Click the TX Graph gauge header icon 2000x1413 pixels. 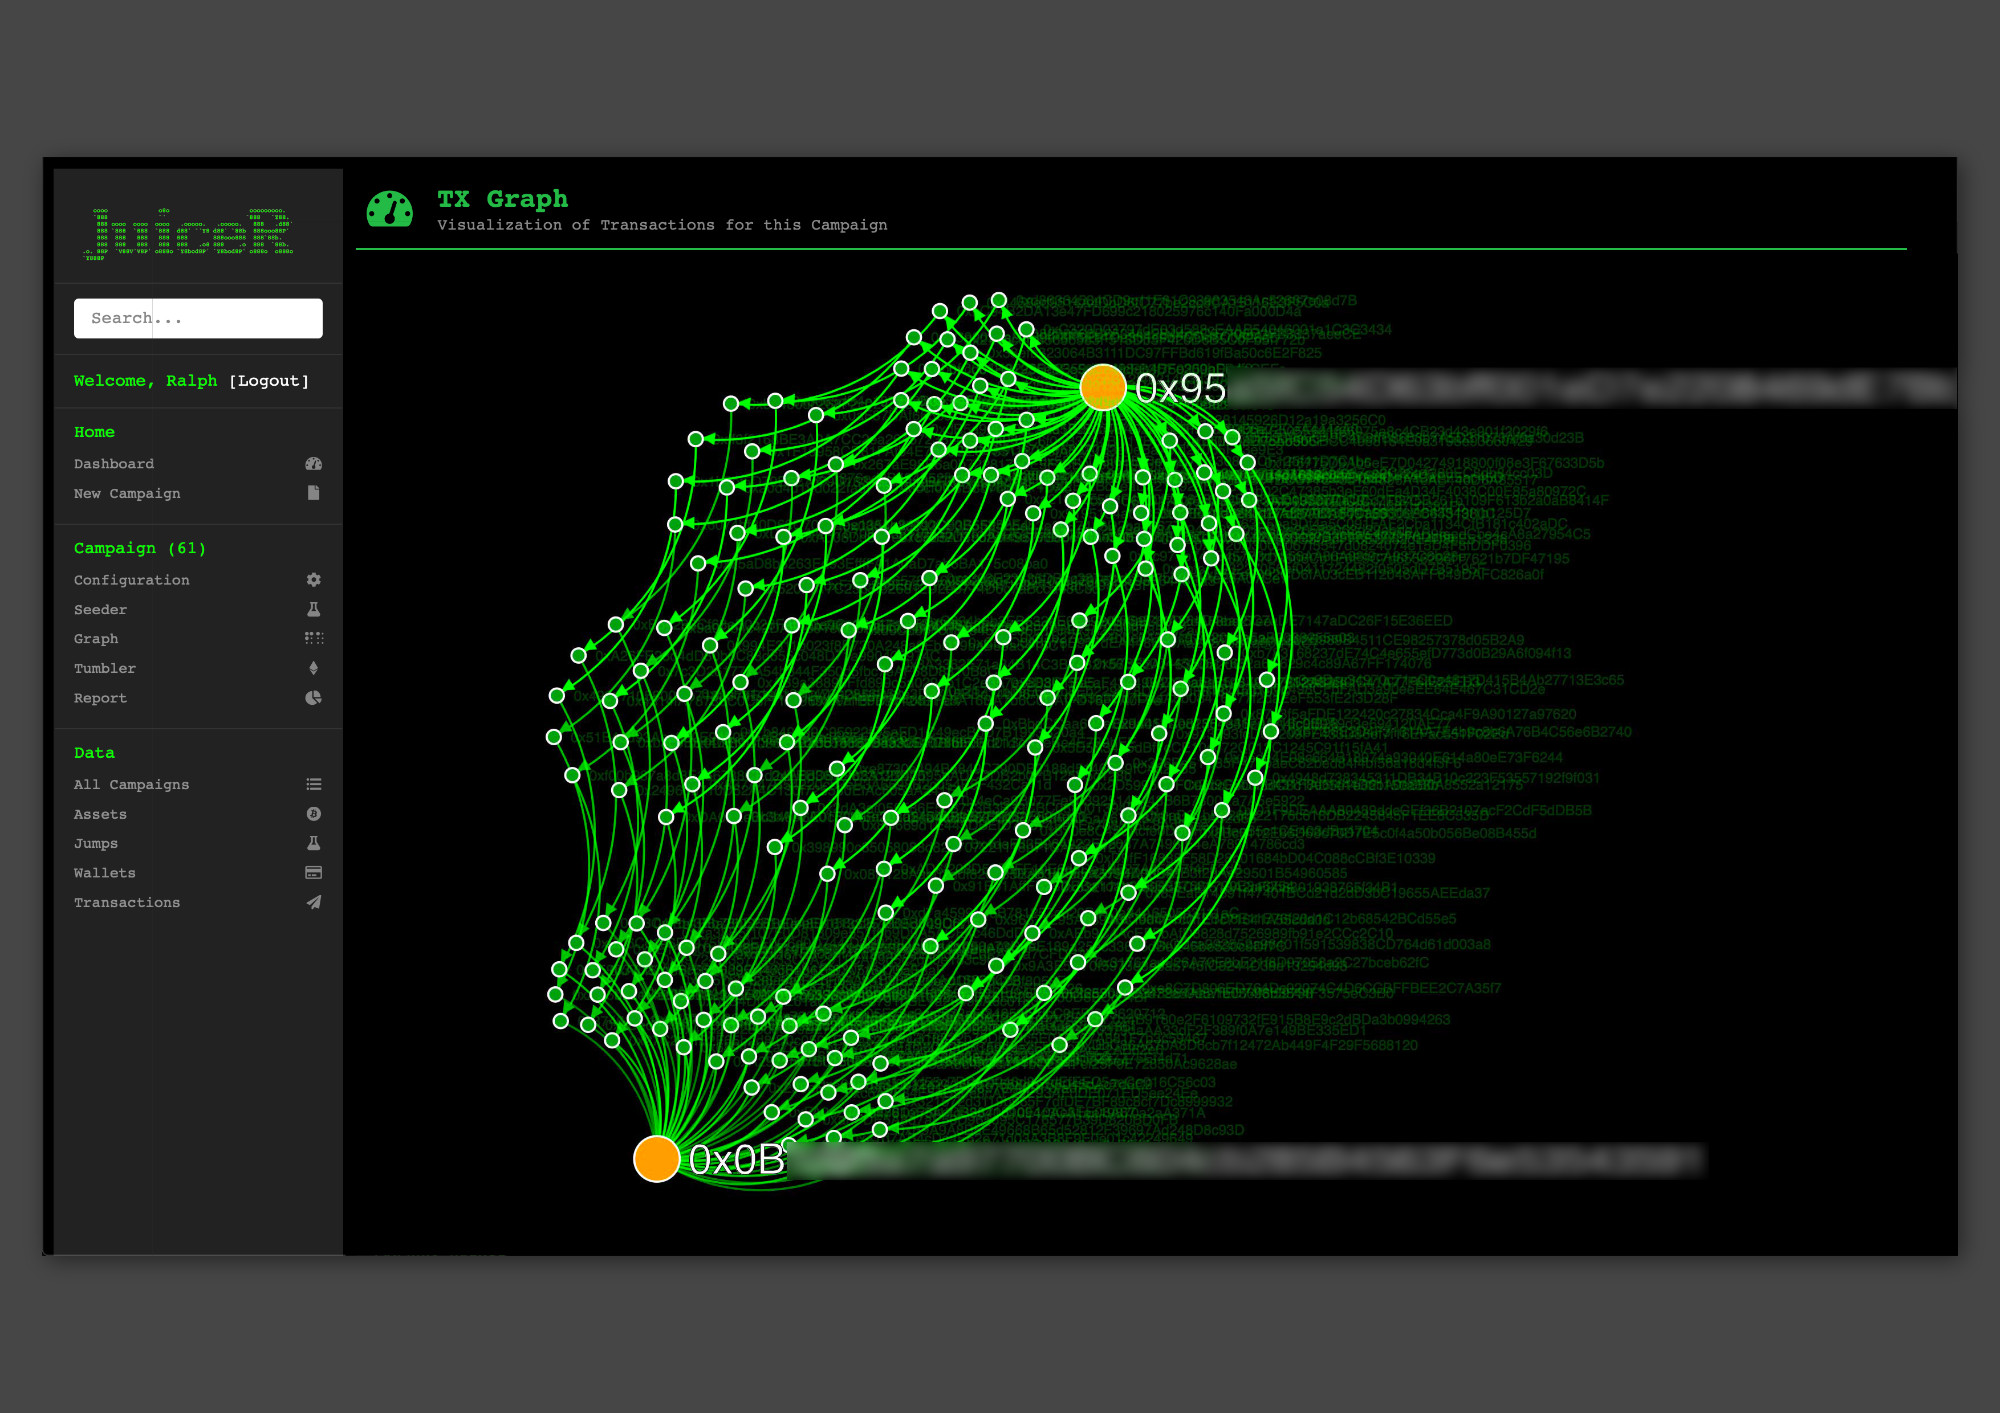coord(390,209)
